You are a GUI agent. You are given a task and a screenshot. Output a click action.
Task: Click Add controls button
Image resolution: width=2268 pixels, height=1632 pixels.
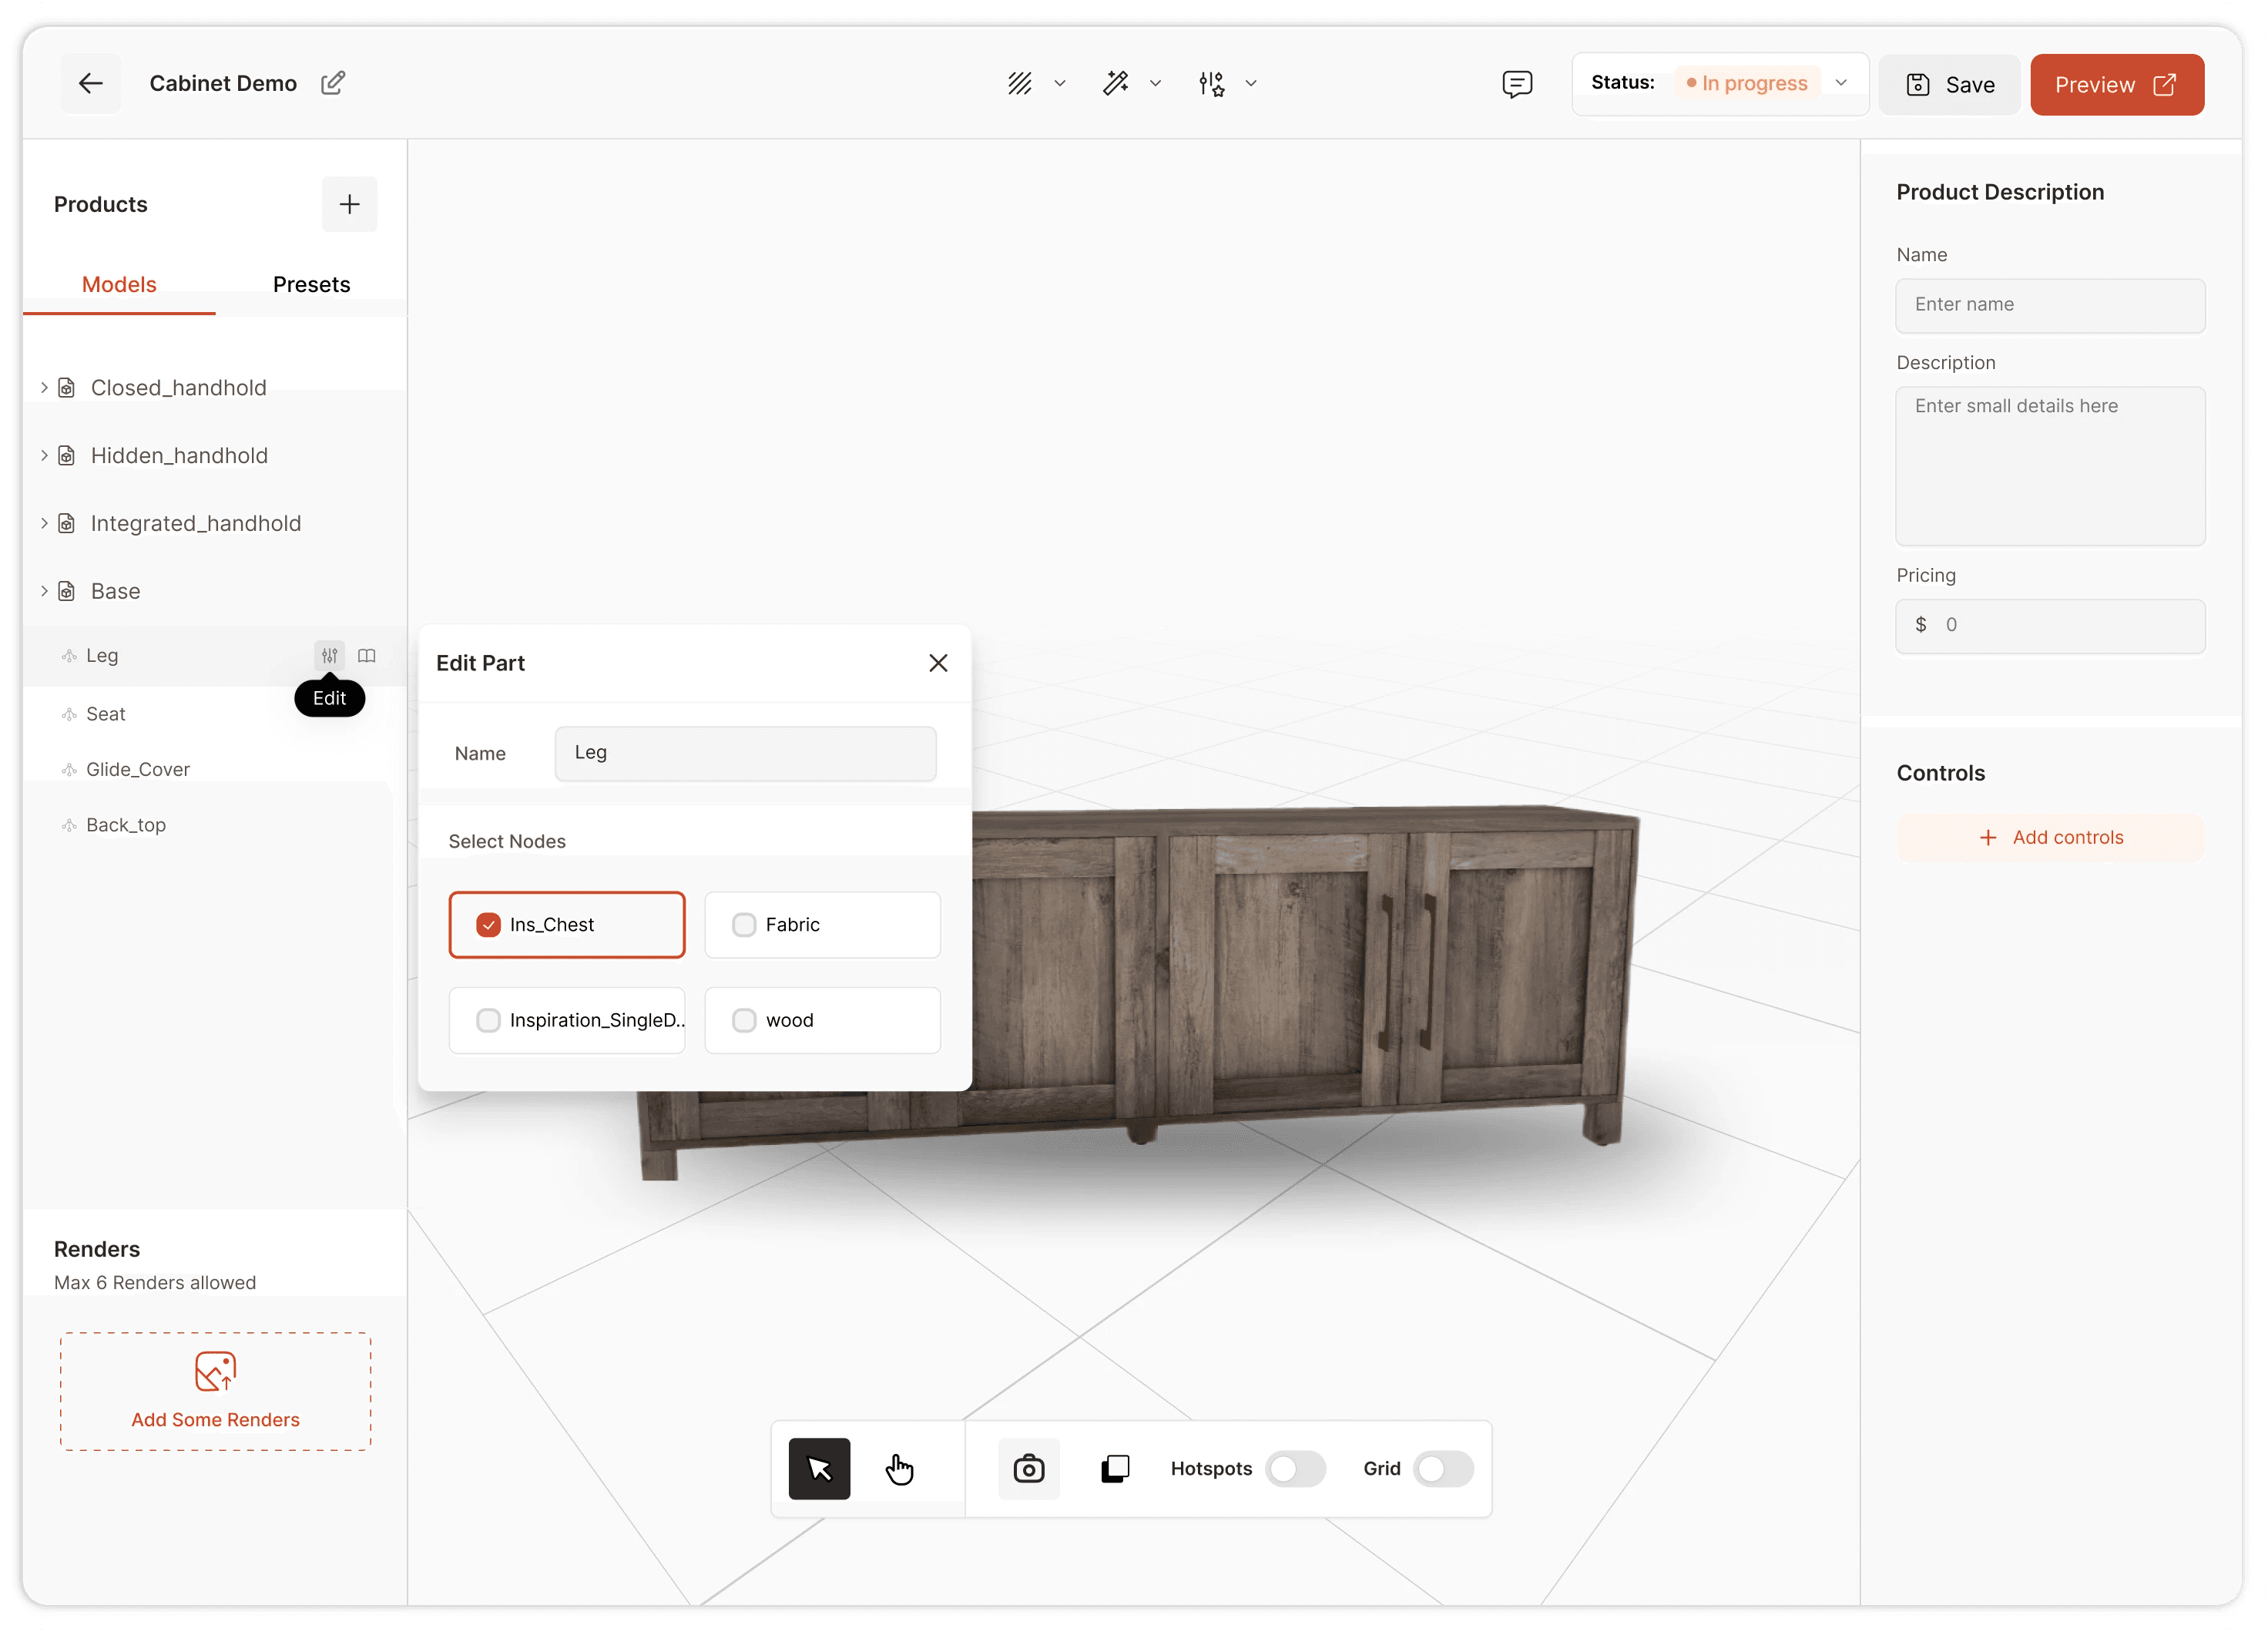(2050, 838)
